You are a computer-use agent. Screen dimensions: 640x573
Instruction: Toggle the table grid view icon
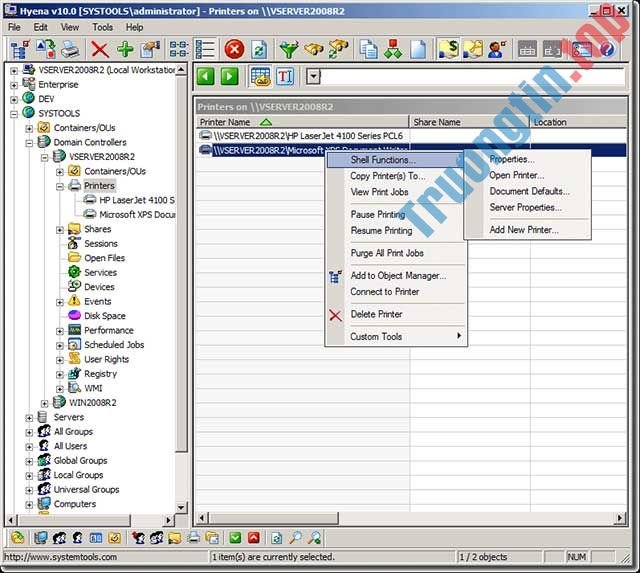(260, 76)
